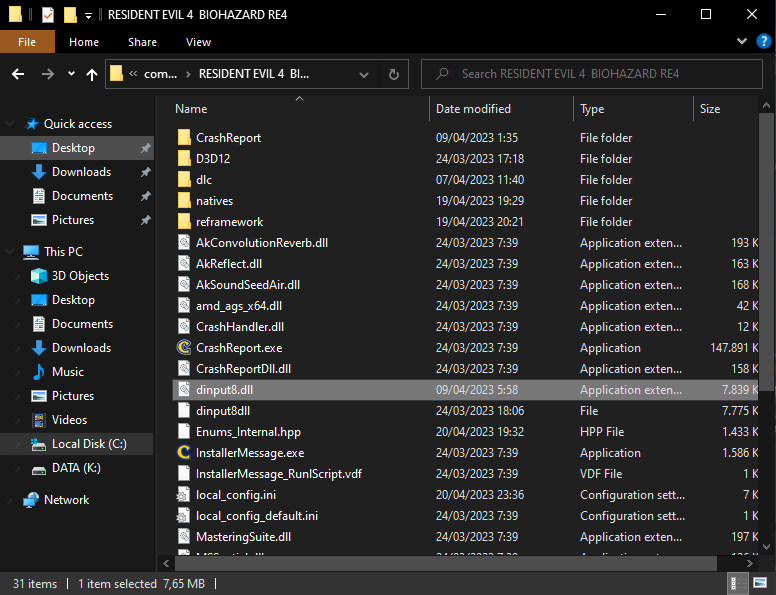
Task: Open the View ribbon tab
Action: (198, 42)
